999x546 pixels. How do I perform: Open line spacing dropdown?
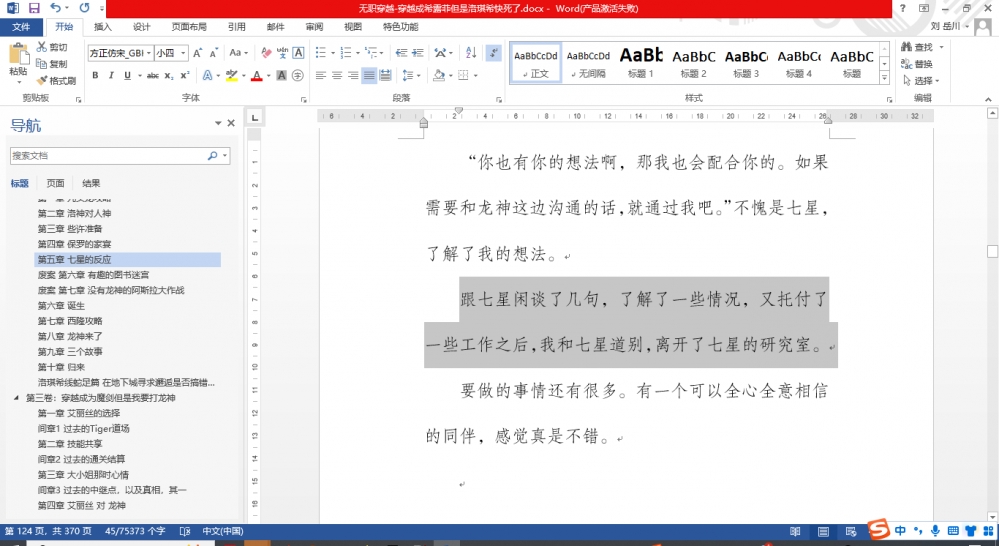click(412, 75)
